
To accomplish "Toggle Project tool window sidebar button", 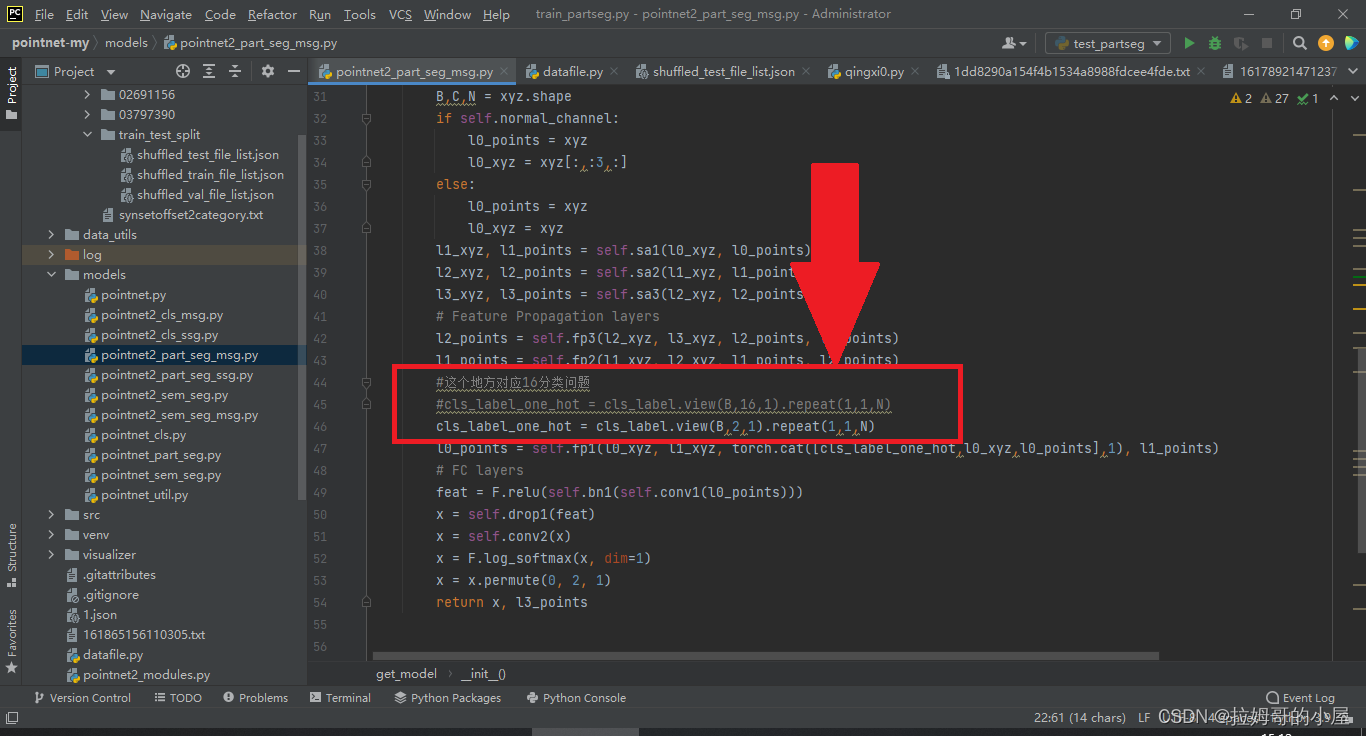I will (x=12, y=93).
